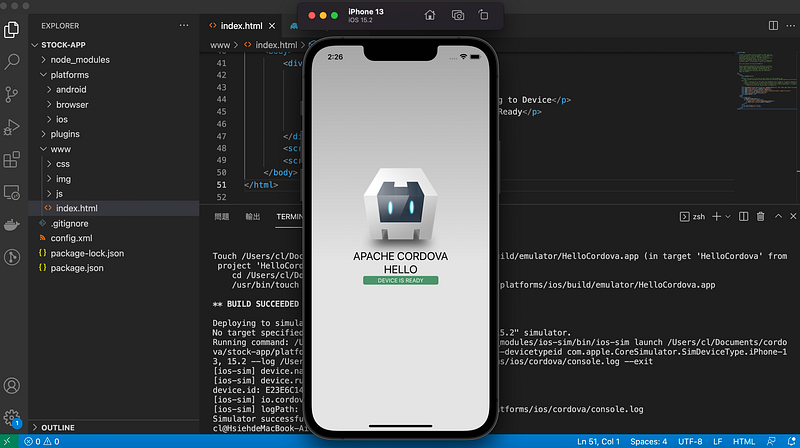Open package-lock.json file
The width and height of the screenshot is (800, 448).
click(x=114, y=253)
